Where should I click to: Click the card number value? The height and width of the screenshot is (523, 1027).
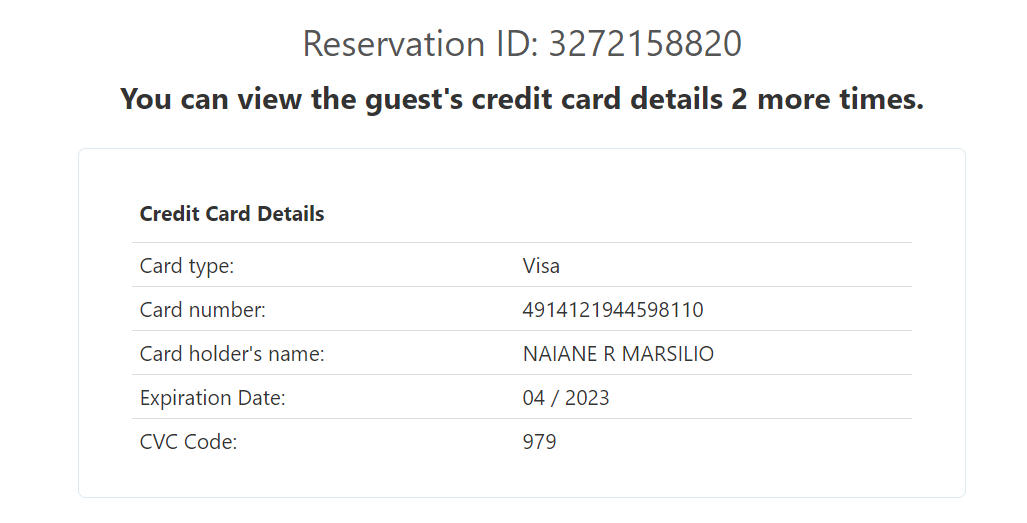pos(613,310)
